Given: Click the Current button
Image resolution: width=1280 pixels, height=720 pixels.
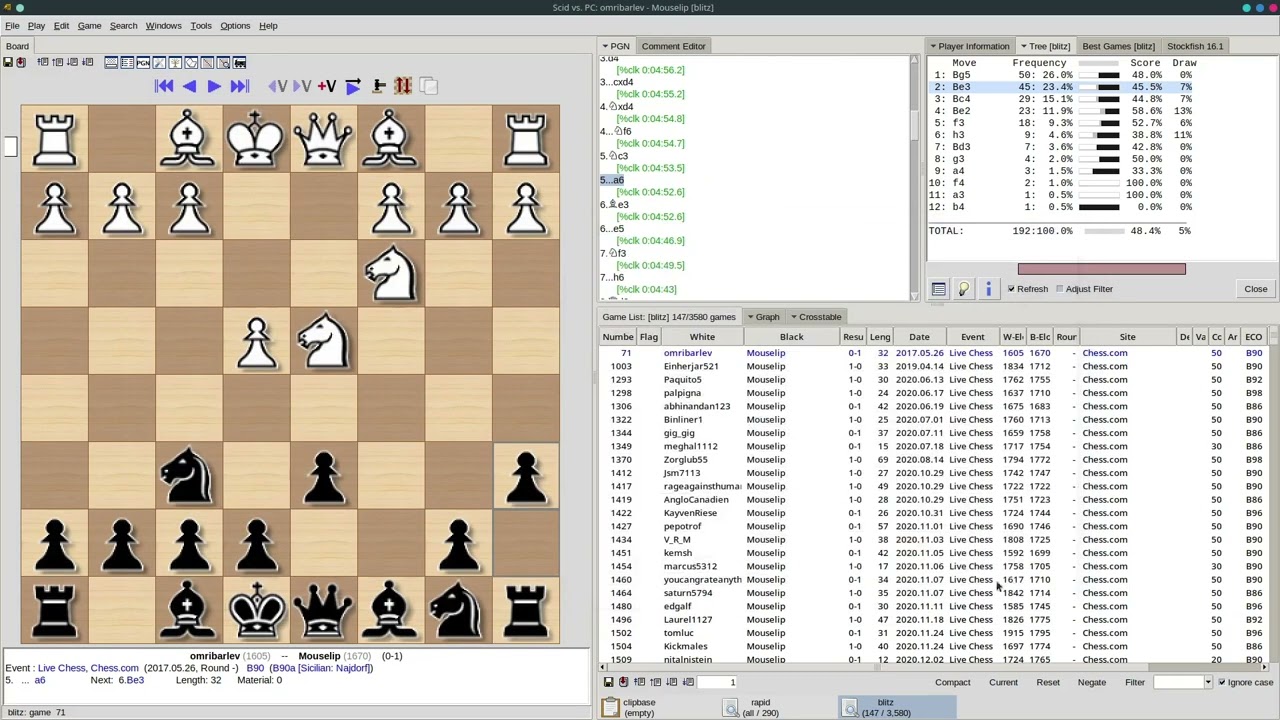Looking at the screenshot, I should coord(1003,682).
